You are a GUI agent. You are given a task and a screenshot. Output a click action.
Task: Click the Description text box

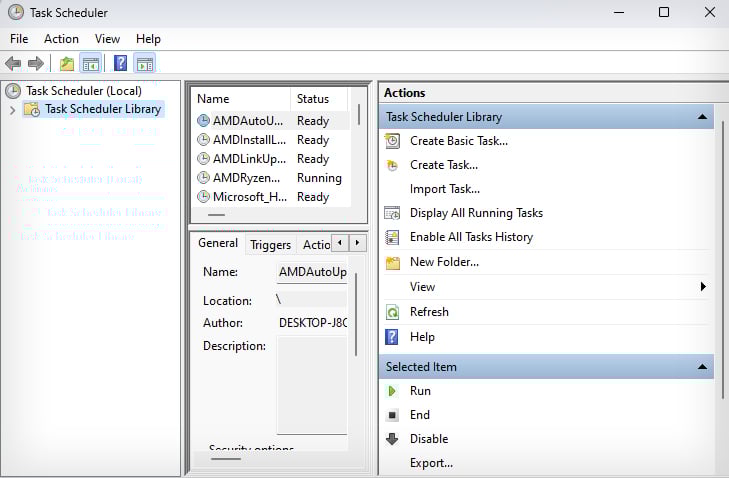click(312, 385)
